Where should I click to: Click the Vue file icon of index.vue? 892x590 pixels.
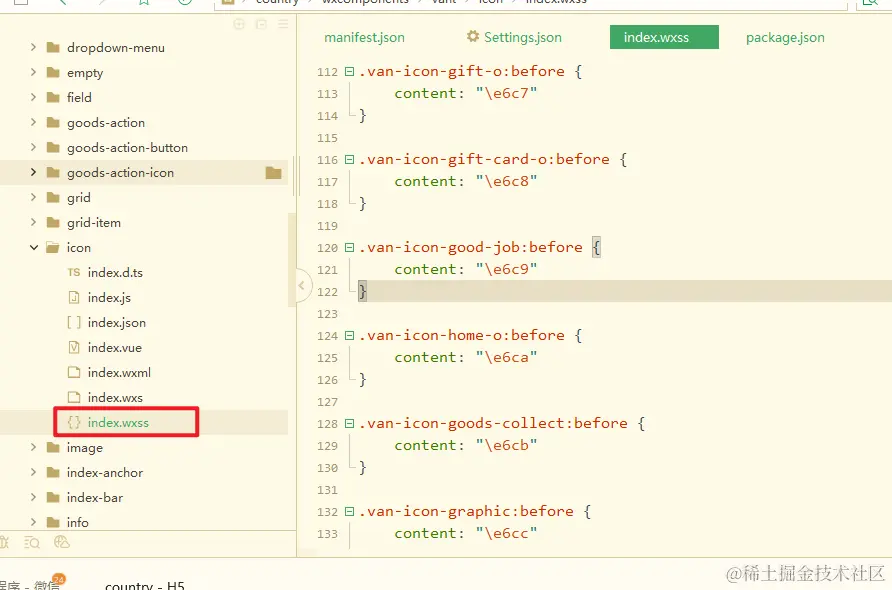(x=74, y=348)
